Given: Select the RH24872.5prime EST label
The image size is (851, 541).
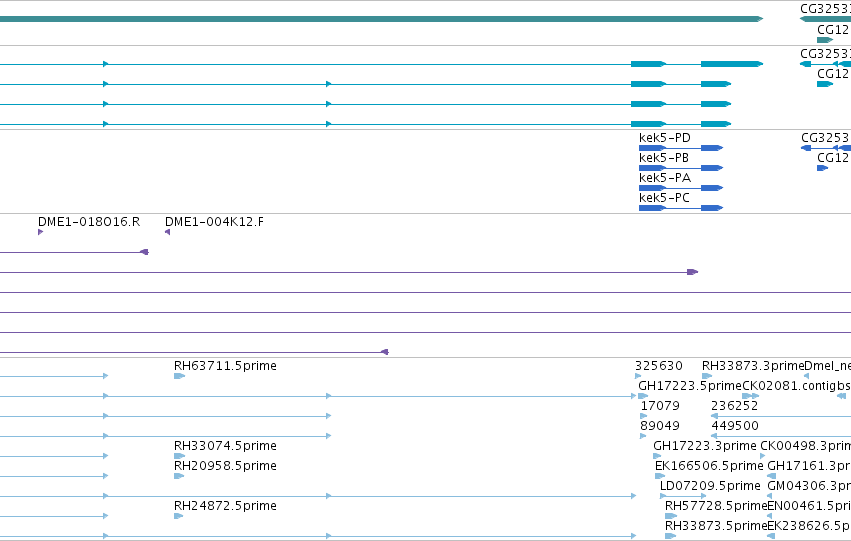Looking at the screenshot, I should (x=225, y=506).
